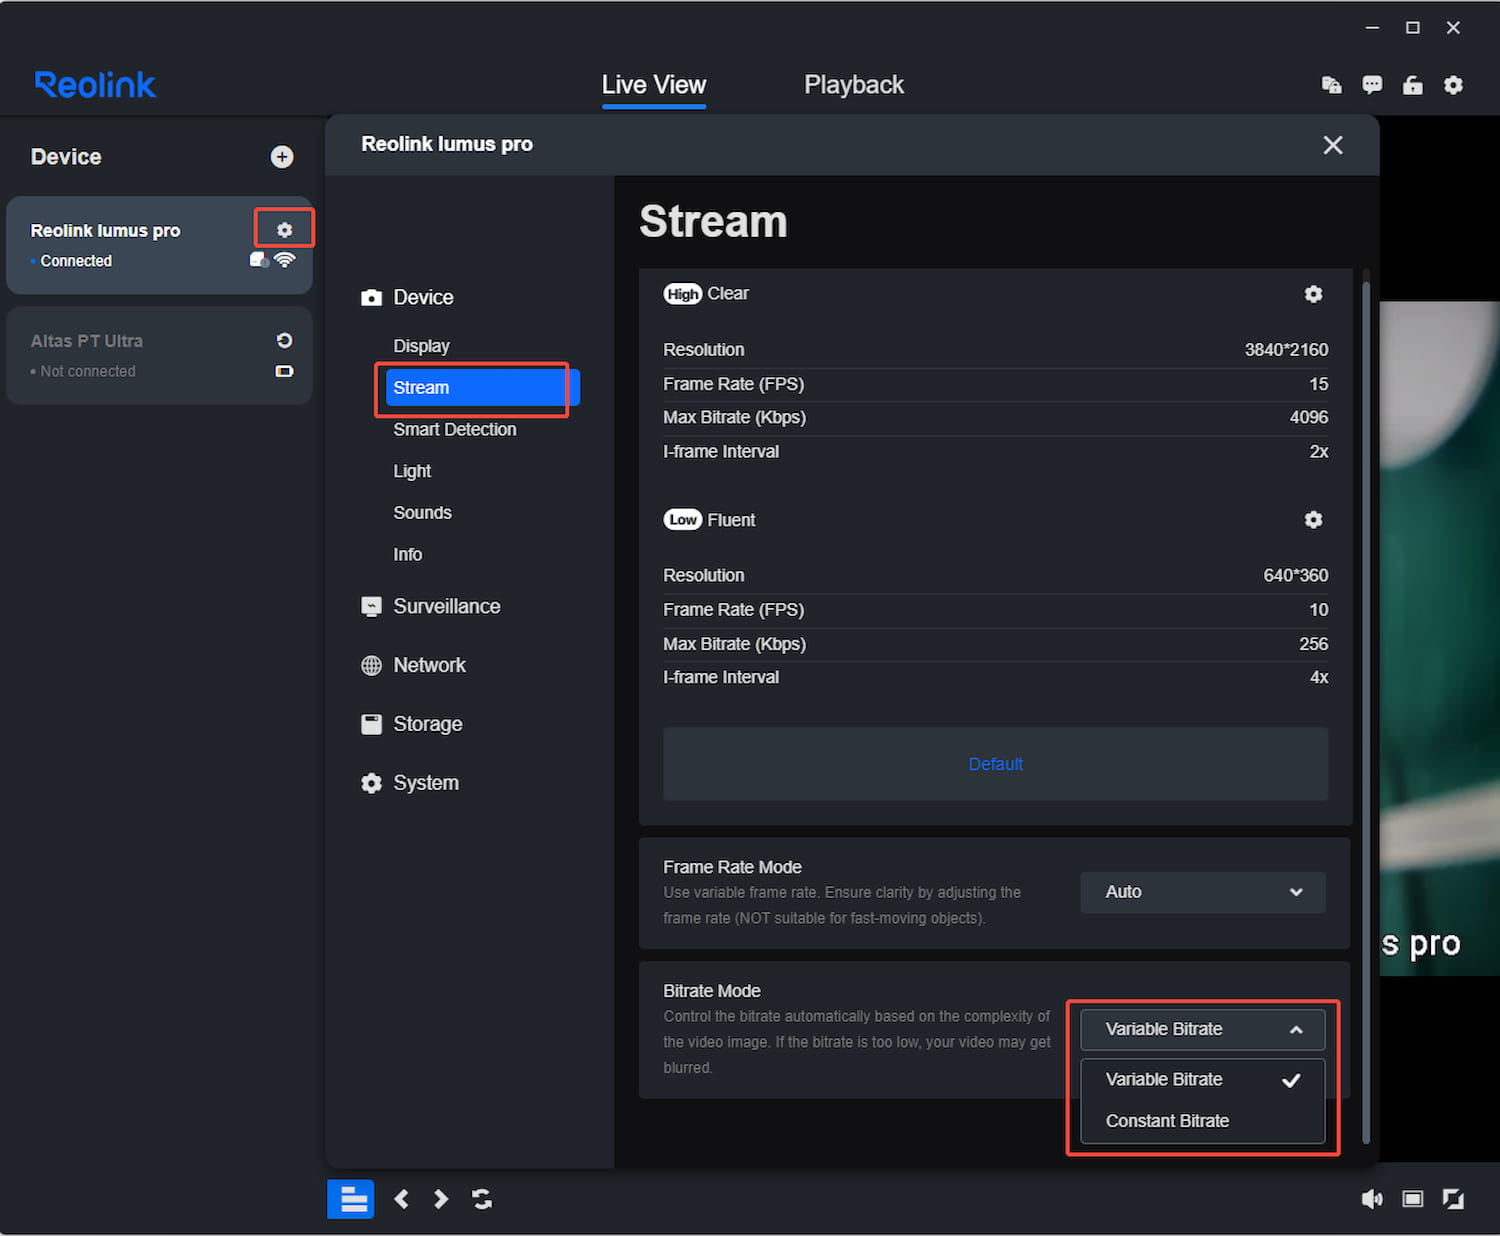This screenshot has width=1500, height=1236.
Task: Open the message chat icon in top bar
Action: click(1372, 85)
